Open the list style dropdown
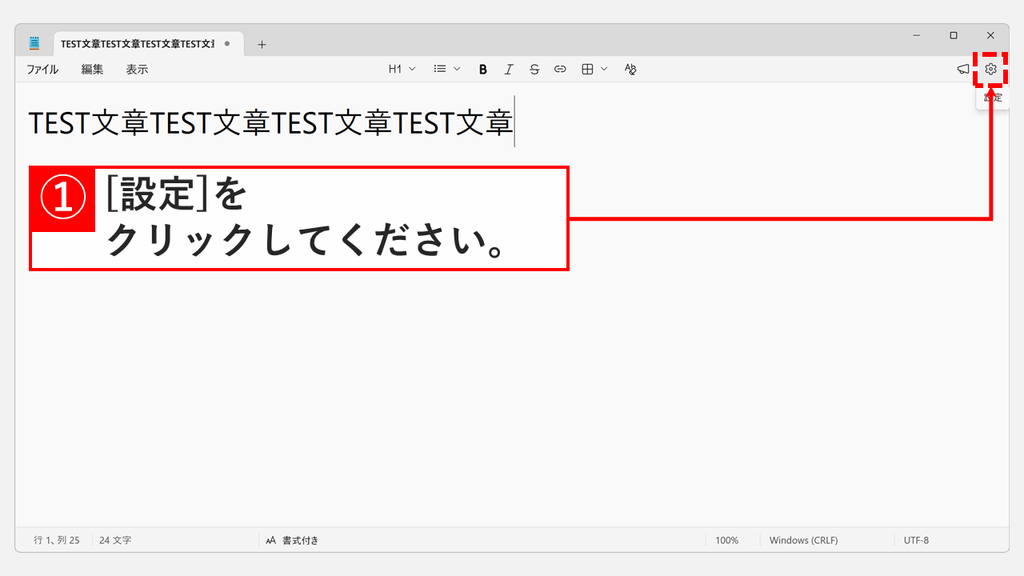 [x=447, y=69]
